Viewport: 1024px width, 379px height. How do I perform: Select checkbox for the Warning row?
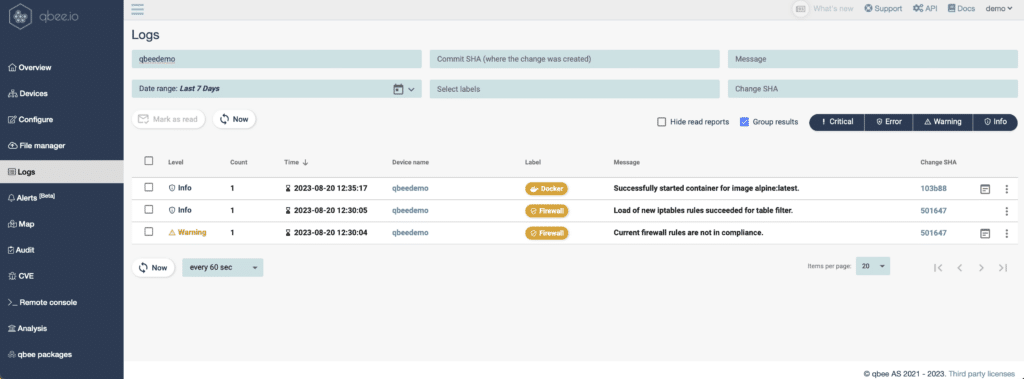coord(149,232)
